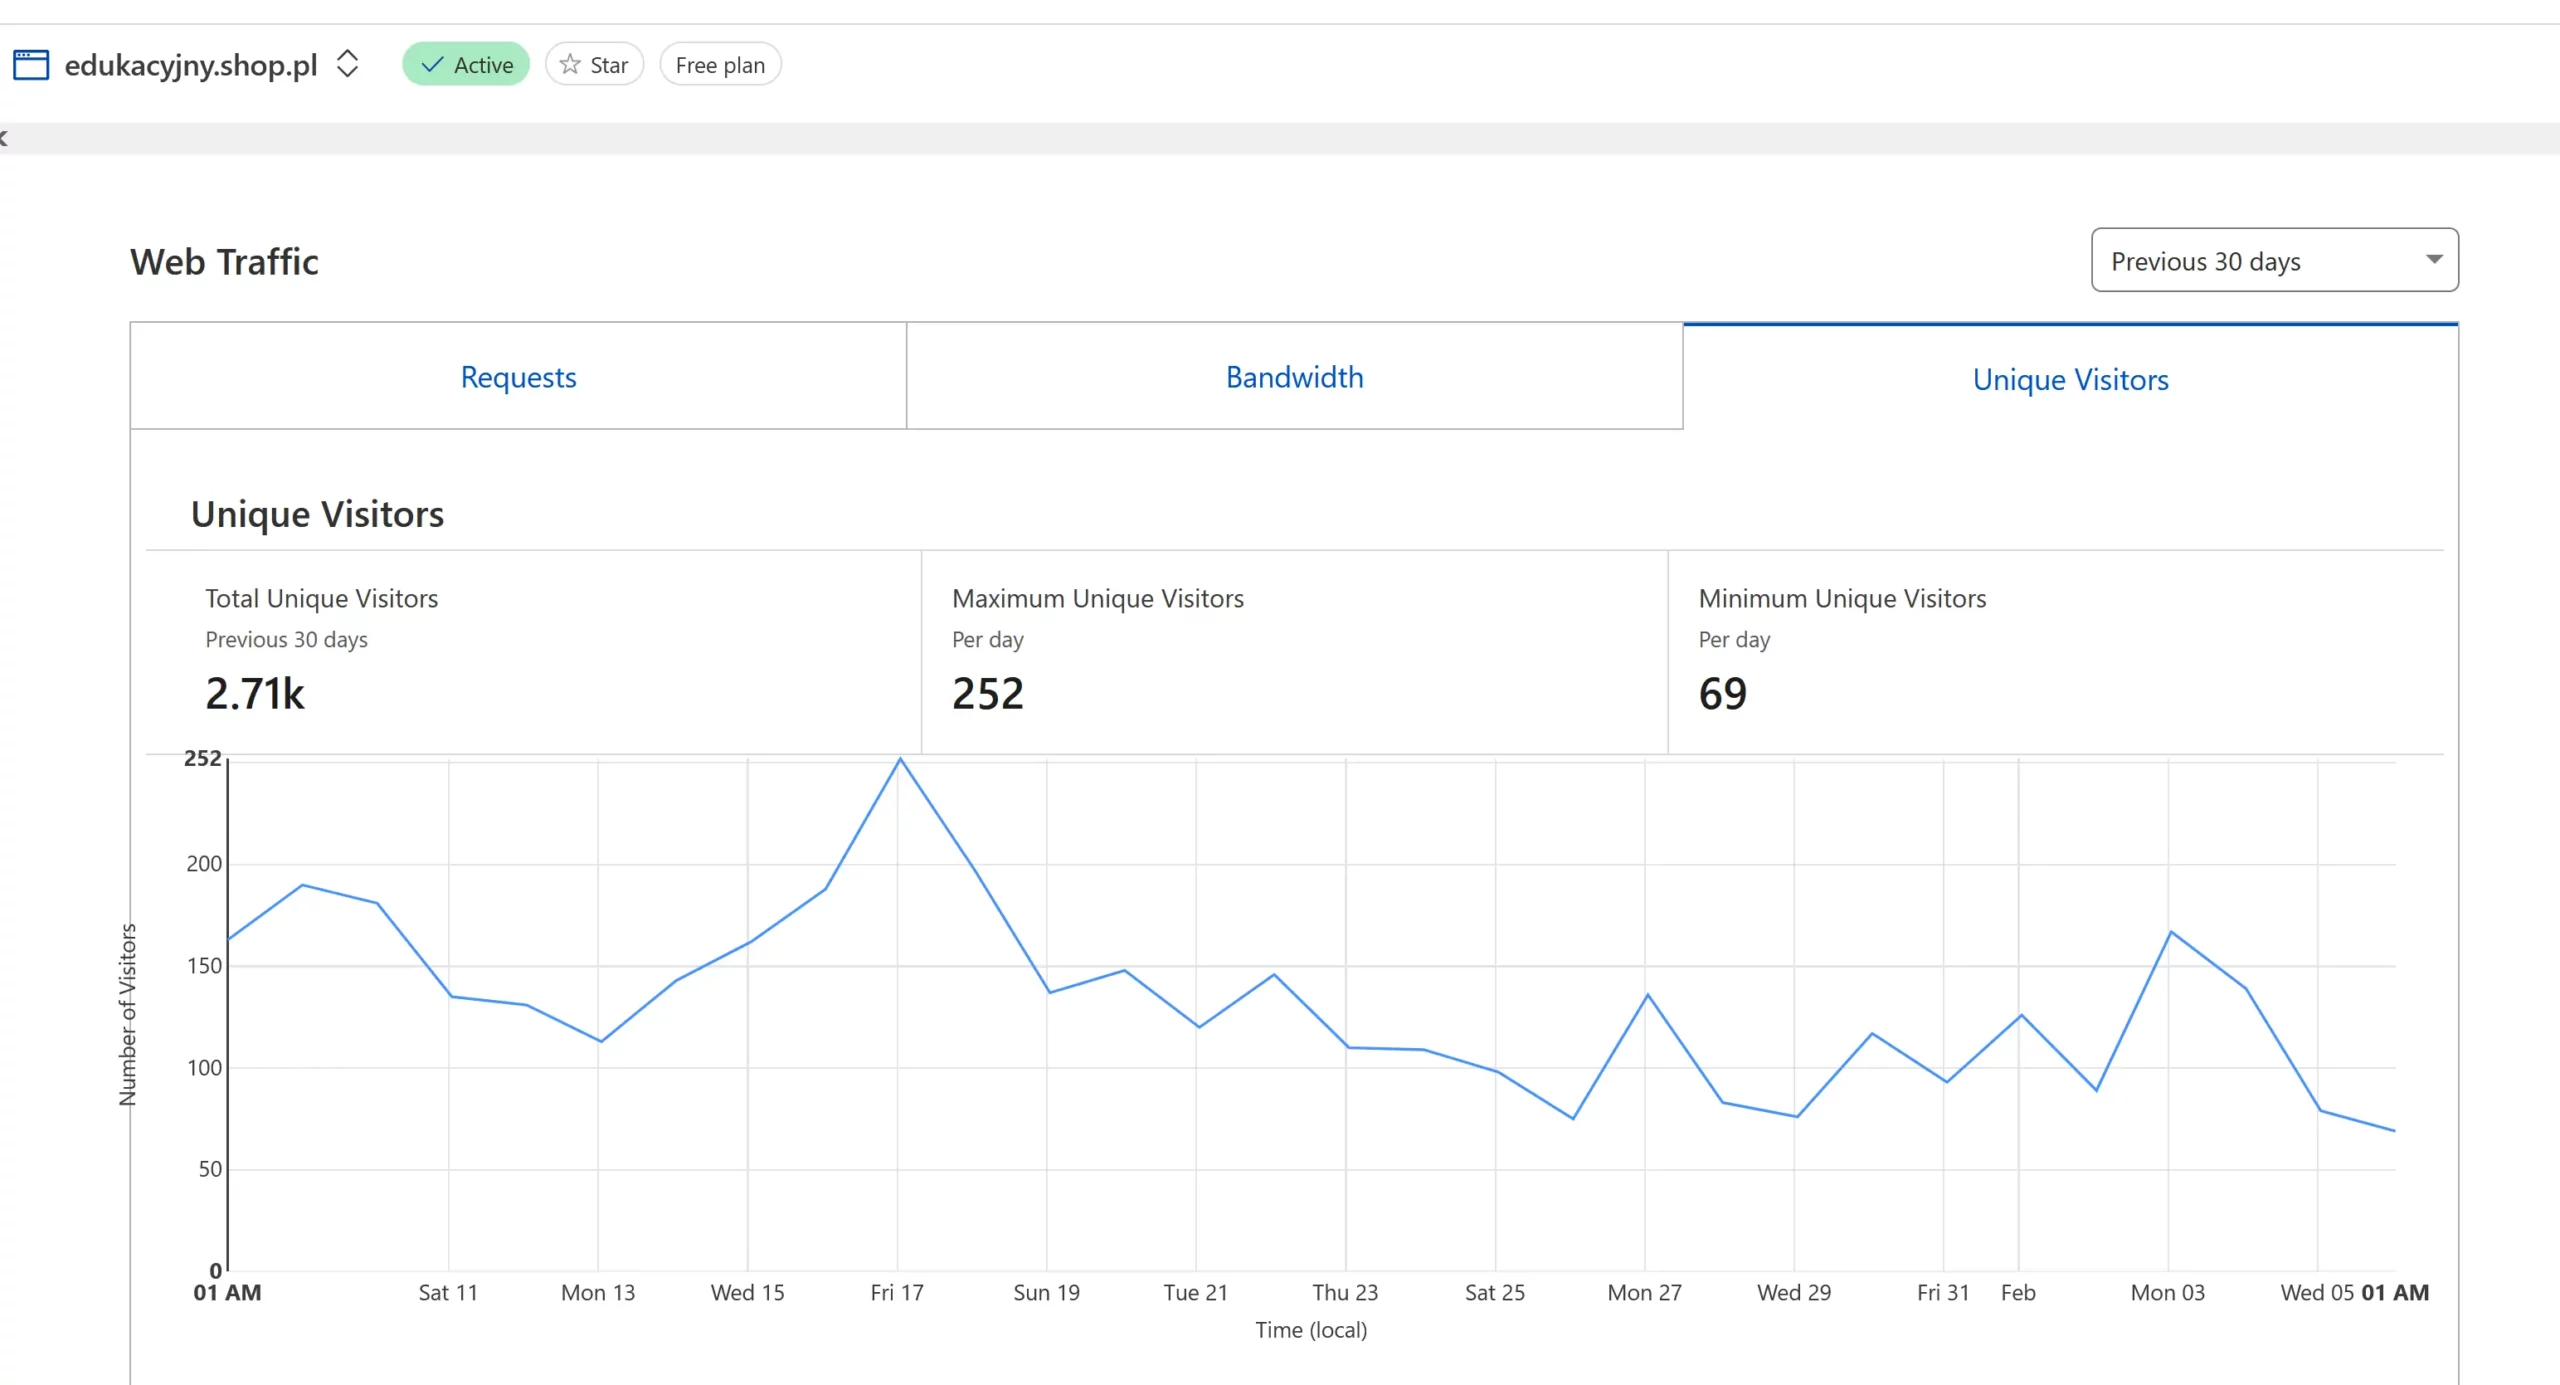Click the Star icon to favorite the site
This screenshot has width=2560, height=1385.
pos(570,65)
